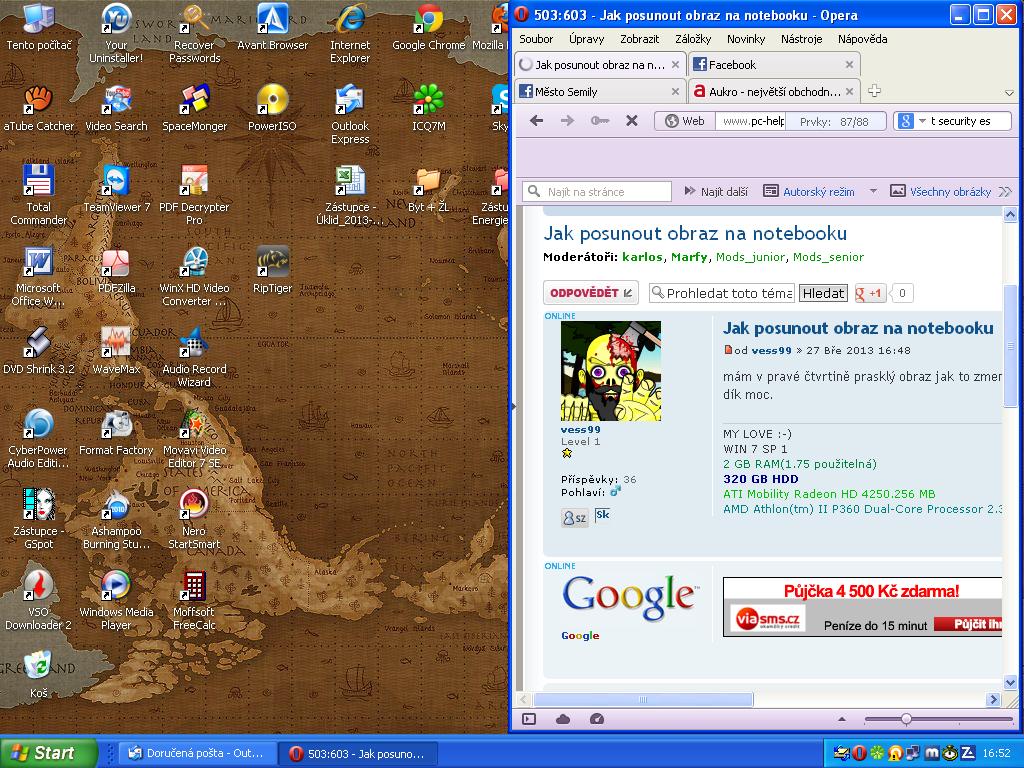The width and height of the screenshot is (1024, 768).
Task: Open Format Factory desktop shortcut
Action: click(116, 432)
